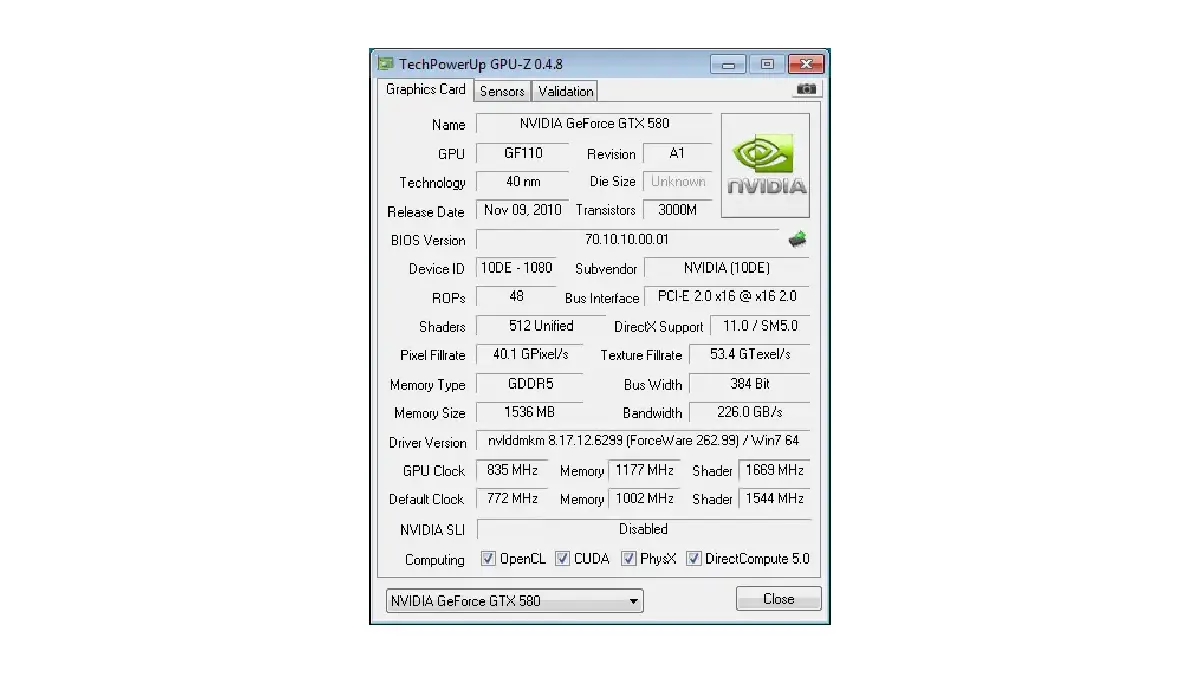Open the NVIDIA GeForce GTX 580 dropdown

[x=514, y=601]
